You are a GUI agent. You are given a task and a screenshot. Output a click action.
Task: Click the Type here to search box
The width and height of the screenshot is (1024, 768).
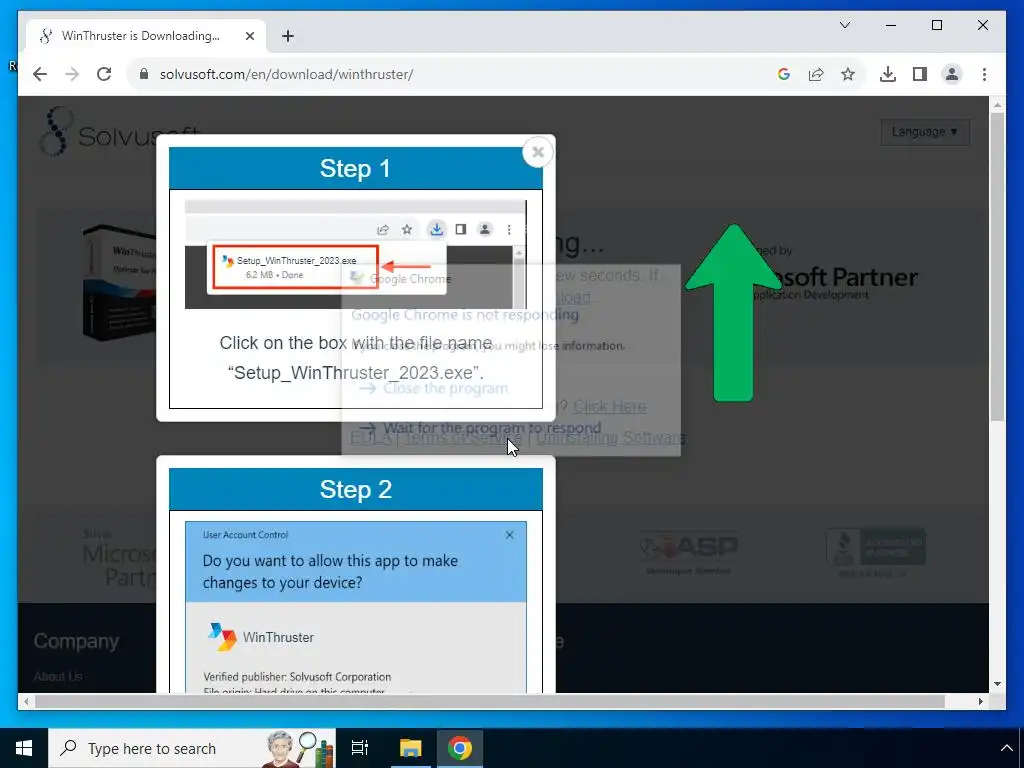pyautogui.click(x=192, y=748)
